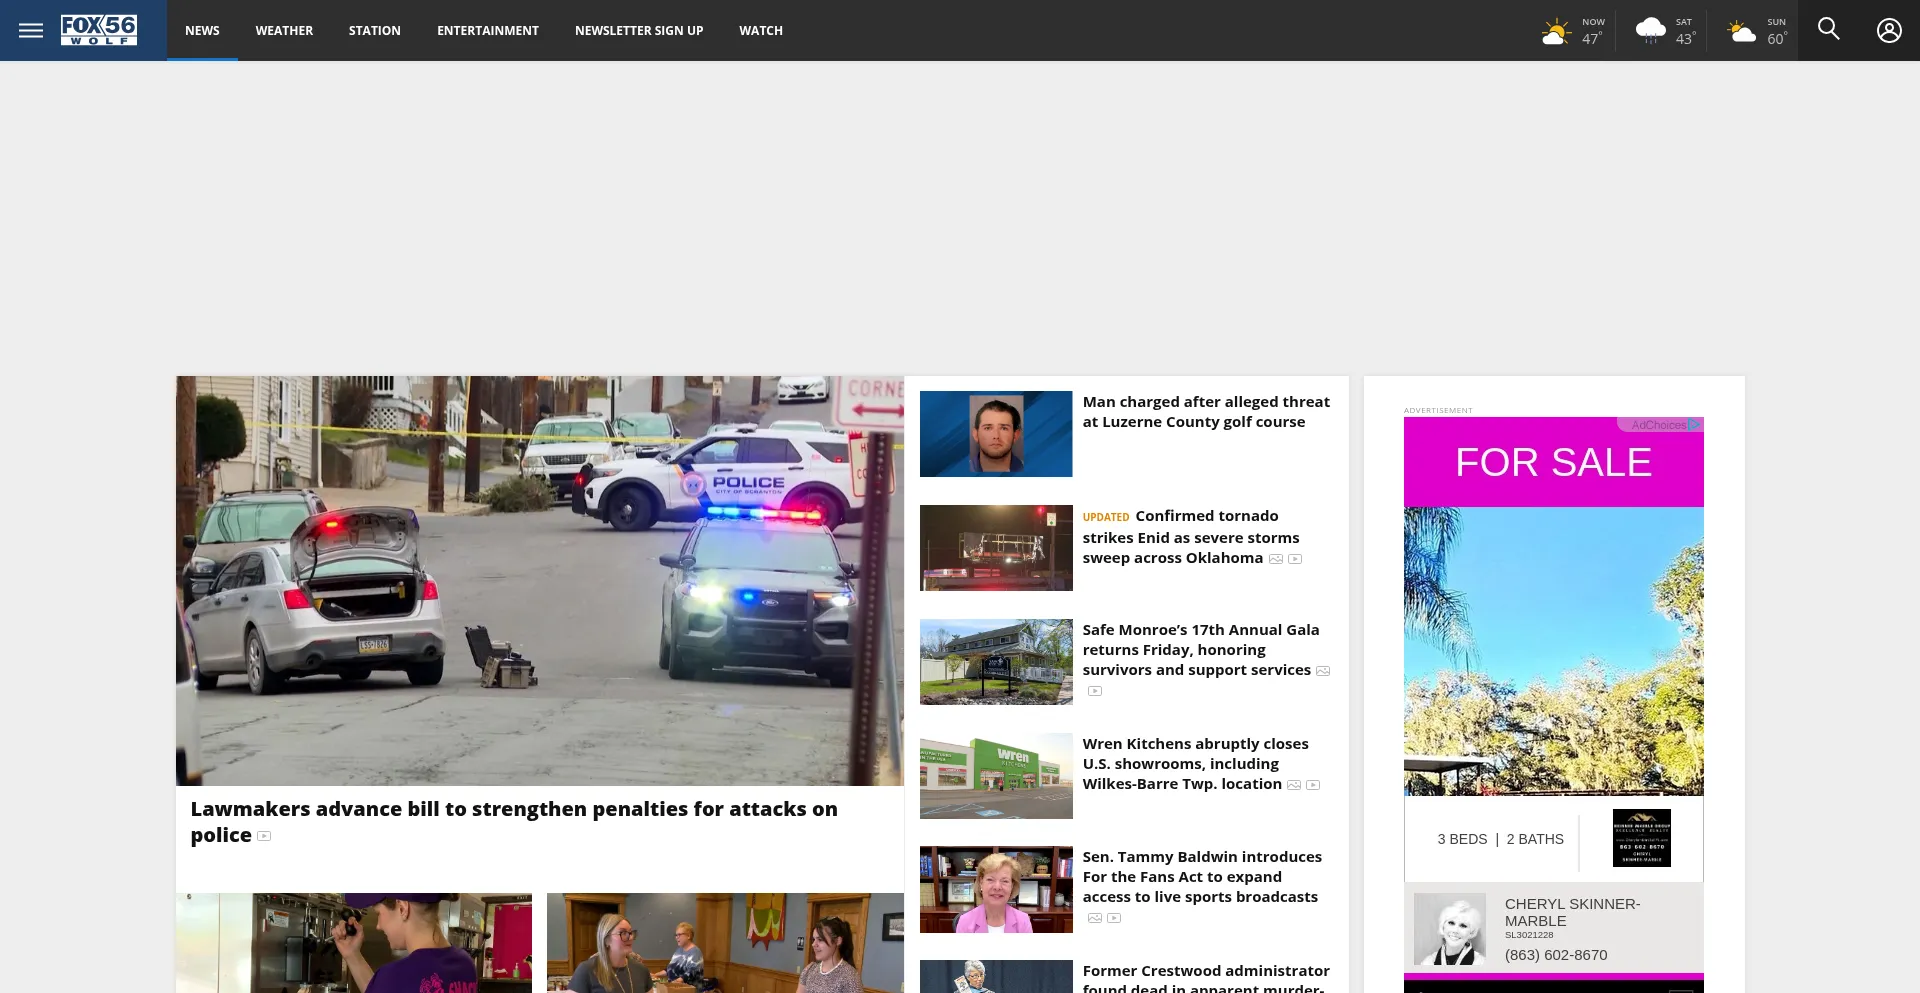Open Wren Kitchens abruptly closes showrooms story
Viewport: 1920px width, 993px height.
(1195, 764)
